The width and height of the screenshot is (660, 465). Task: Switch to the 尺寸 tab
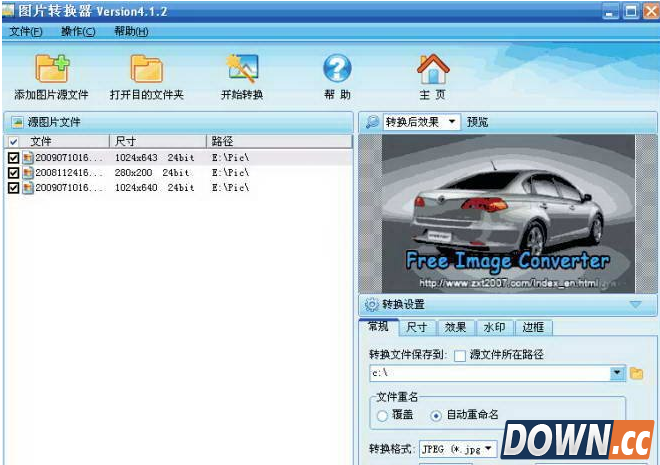pyautogui.click(x=417, y=327)
